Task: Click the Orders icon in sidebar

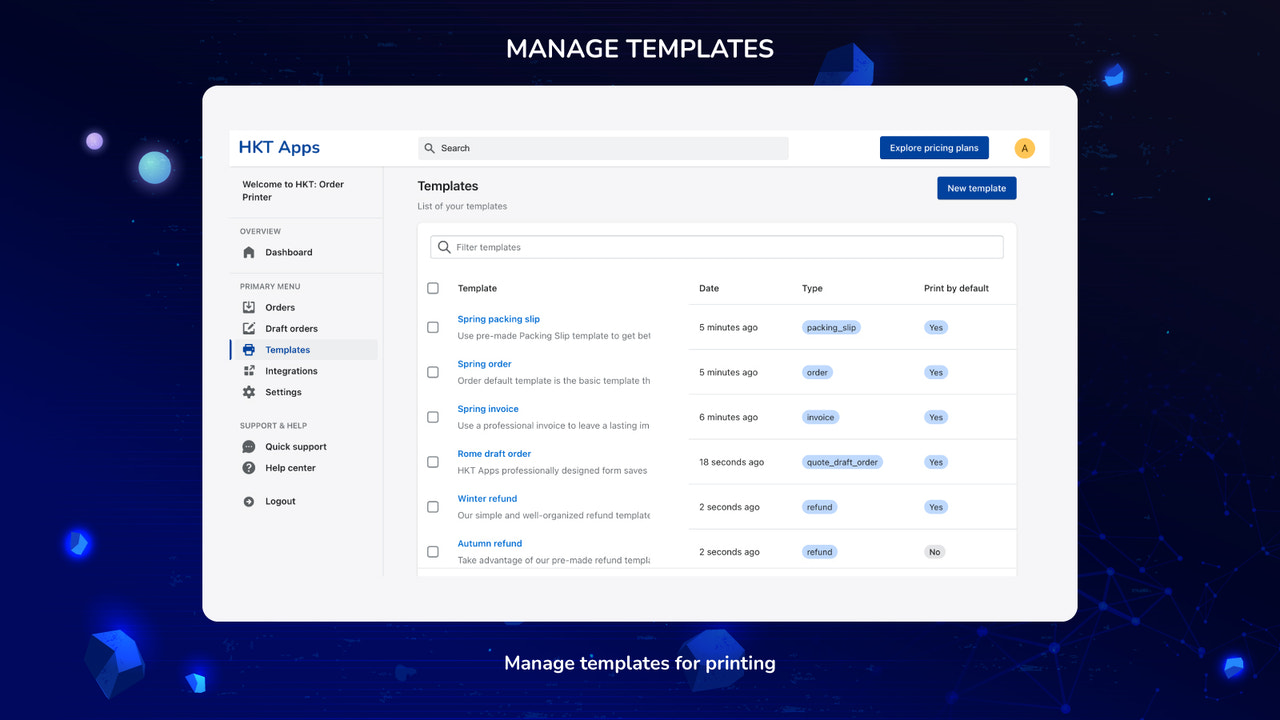Action: tap(247, 307)
